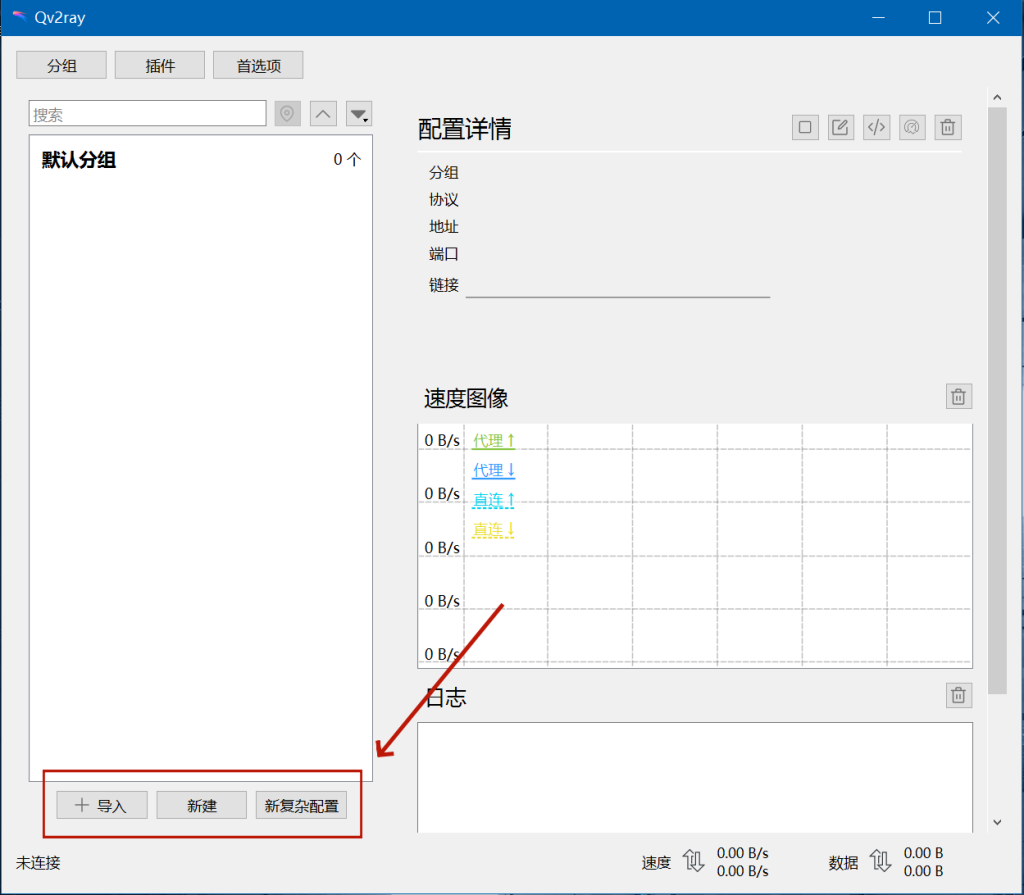Click the 数据 up/down arrows icon

[x=880, y=861]
